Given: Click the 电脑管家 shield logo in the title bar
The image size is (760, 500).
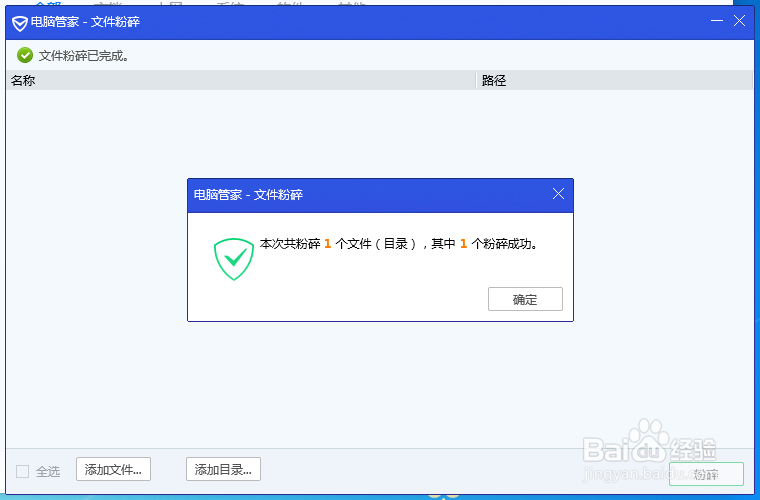Looking at the screenshot, I should 19,23.
